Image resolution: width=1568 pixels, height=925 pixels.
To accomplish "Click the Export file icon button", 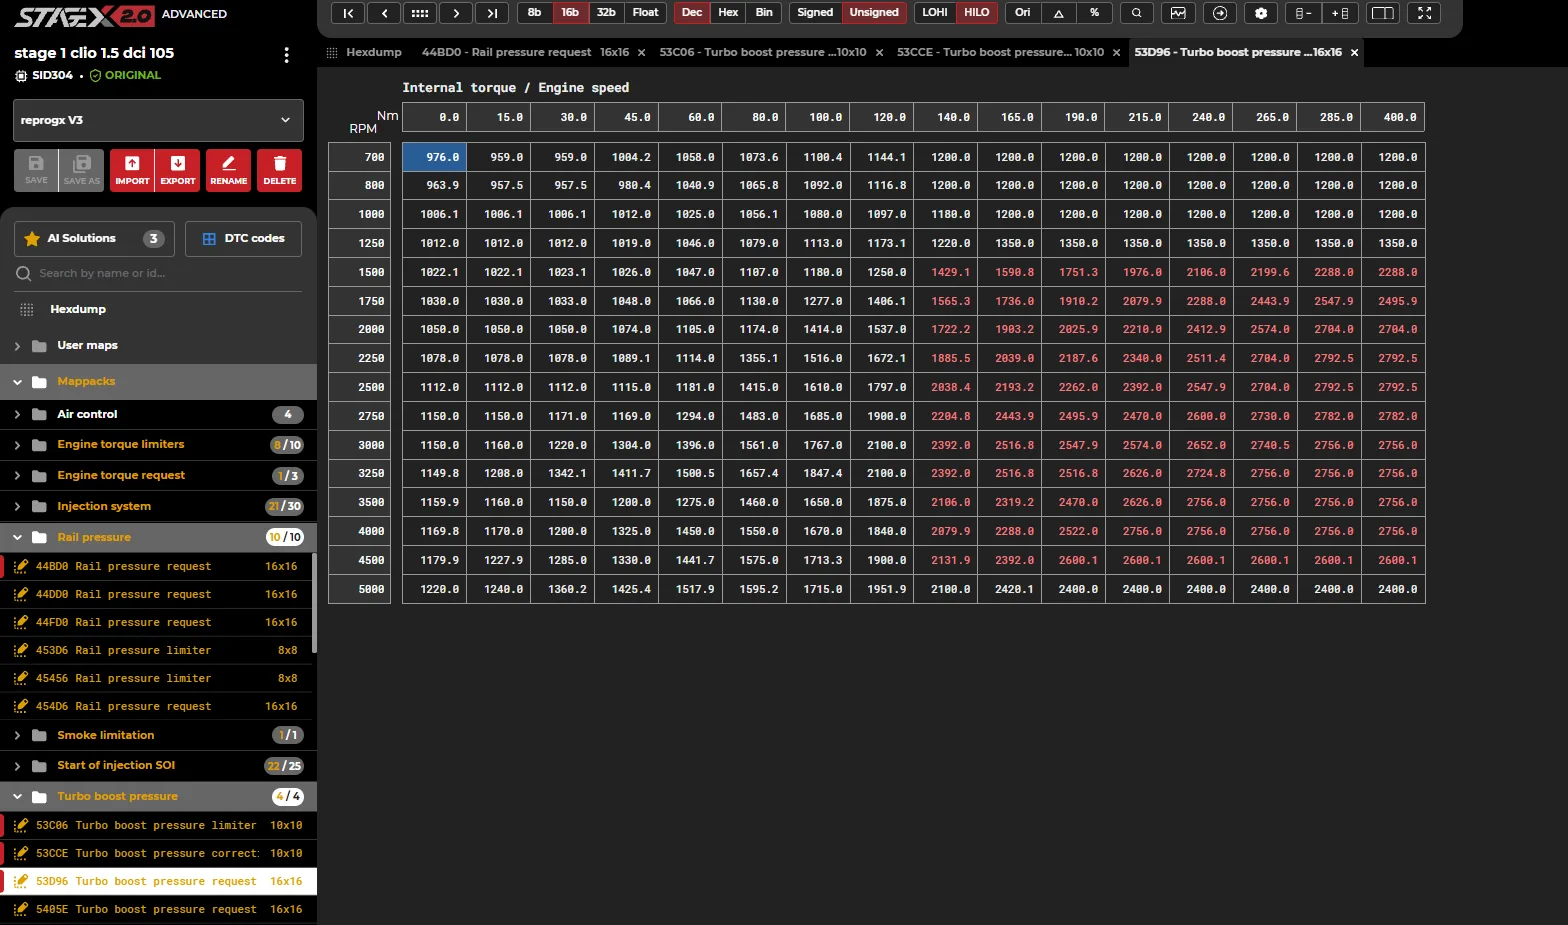I will click(178, 170).
